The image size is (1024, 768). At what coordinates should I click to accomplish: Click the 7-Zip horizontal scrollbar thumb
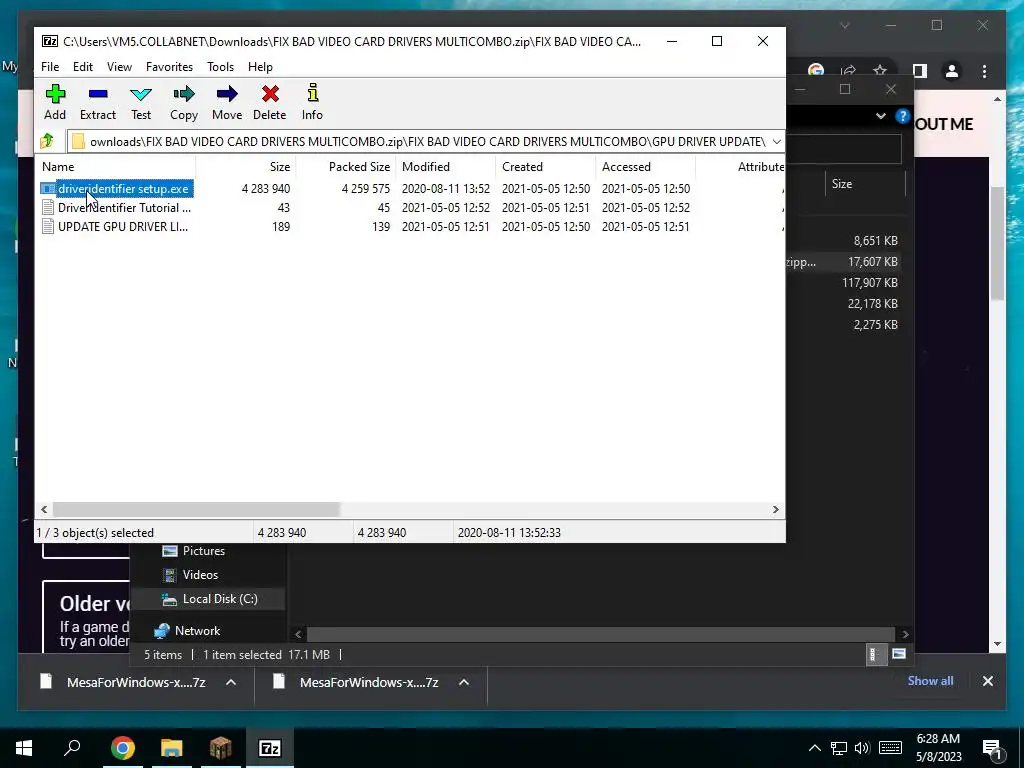tap(196, 509)
